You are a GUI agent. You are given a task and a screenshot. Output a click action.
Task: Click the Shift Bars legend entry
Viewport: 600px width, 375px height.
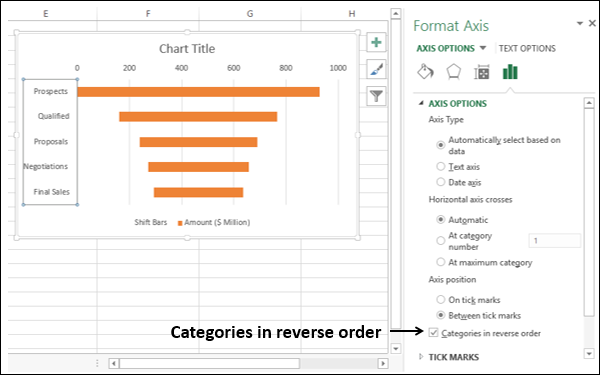point(150,222)
